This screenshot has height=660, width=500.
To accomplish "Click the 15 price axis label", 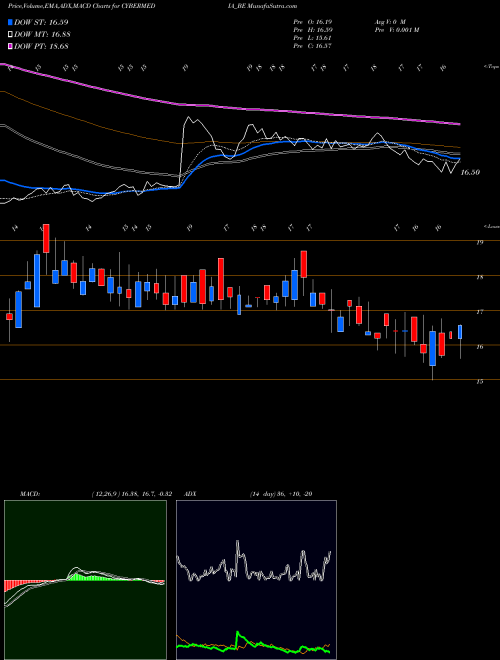I will pyautogui.click(x=480, y=381).
